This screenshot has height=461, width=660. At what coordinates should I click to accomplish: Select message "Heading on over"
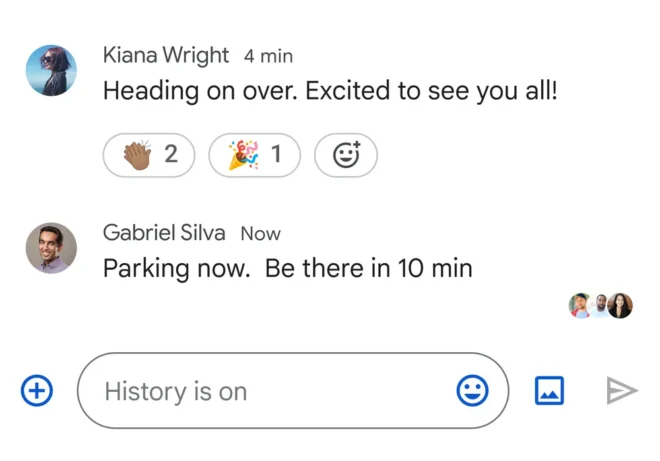[x=330, y=91]
